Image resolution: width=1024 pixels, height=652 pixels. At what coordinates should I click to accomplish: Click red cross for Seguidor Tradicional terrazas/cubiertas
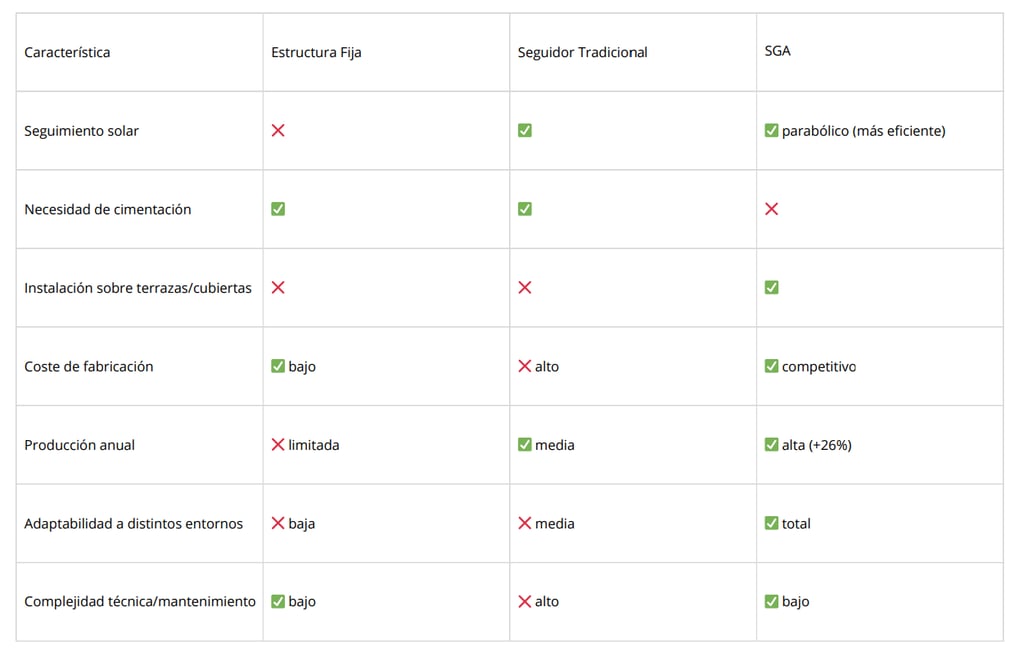click(x=525, y=288)
